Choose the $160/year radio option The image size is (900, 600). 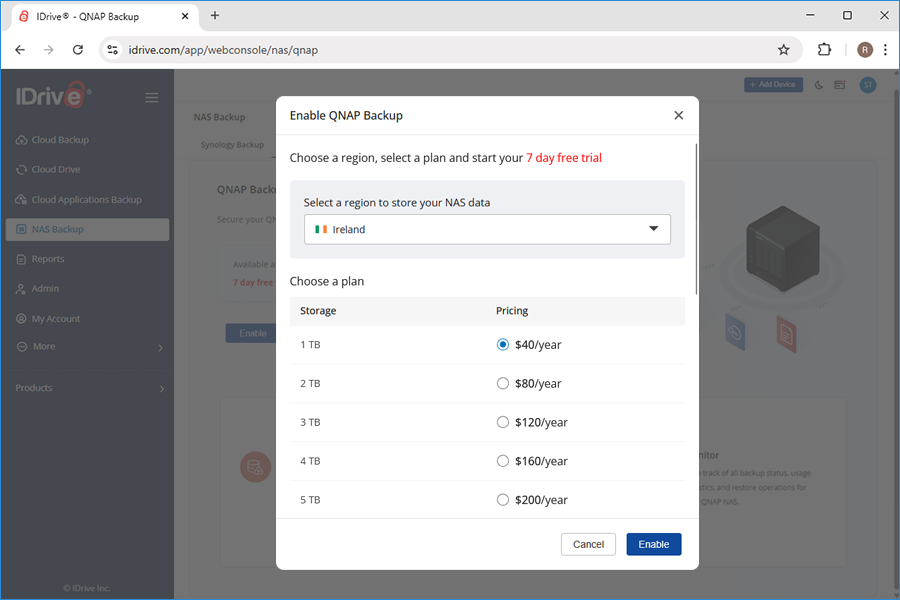pos(502,461)
